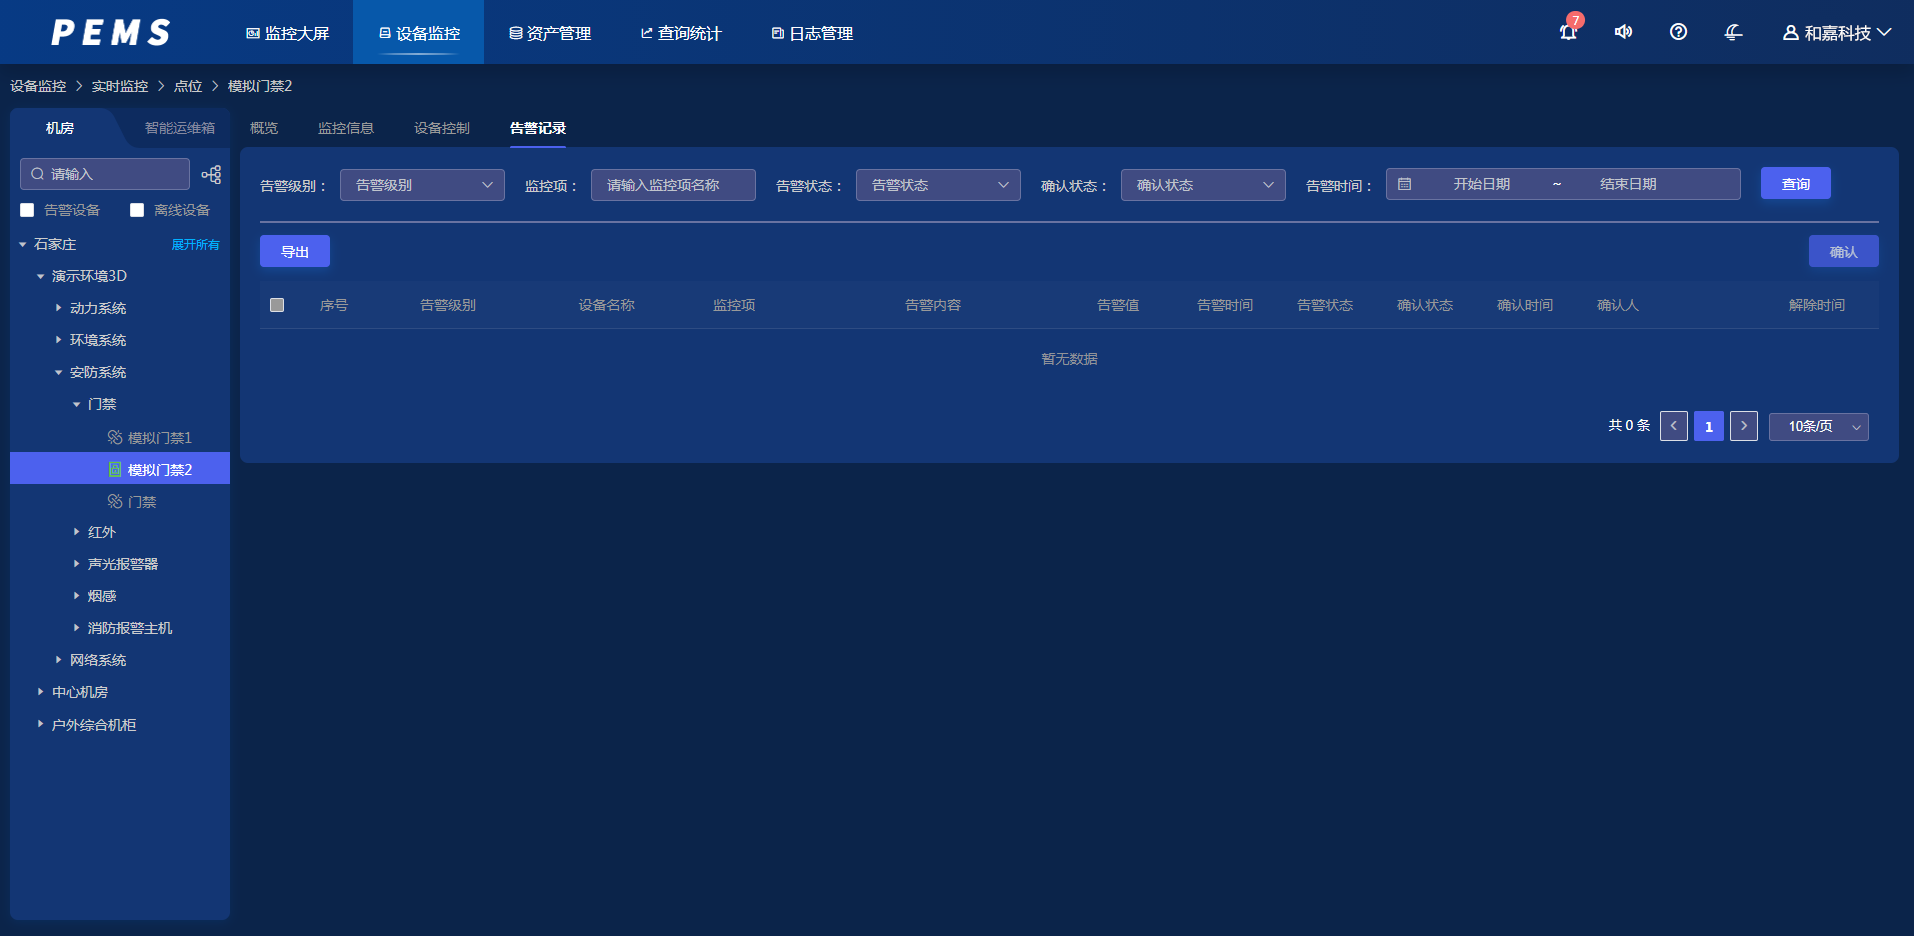
Task: Go to previous page arrow
Action: tap(1673, 426)
